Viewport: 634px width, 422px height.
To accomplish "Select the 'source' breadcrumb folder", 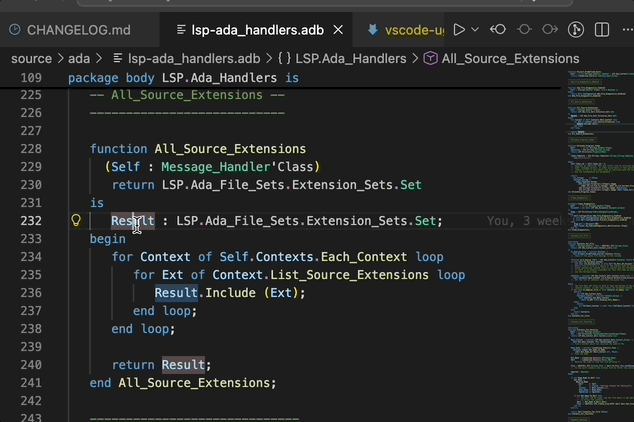I will [x=31, y=59].
